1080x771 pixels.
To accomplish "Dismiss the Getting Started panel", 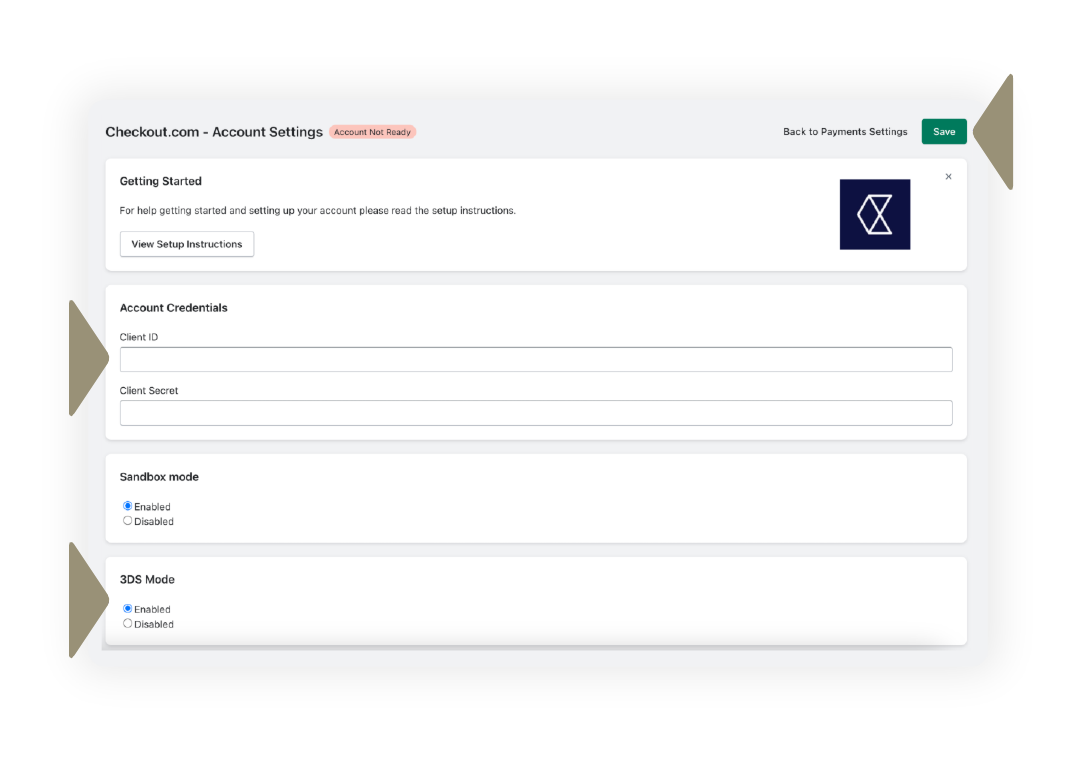I will click(948, 176).
